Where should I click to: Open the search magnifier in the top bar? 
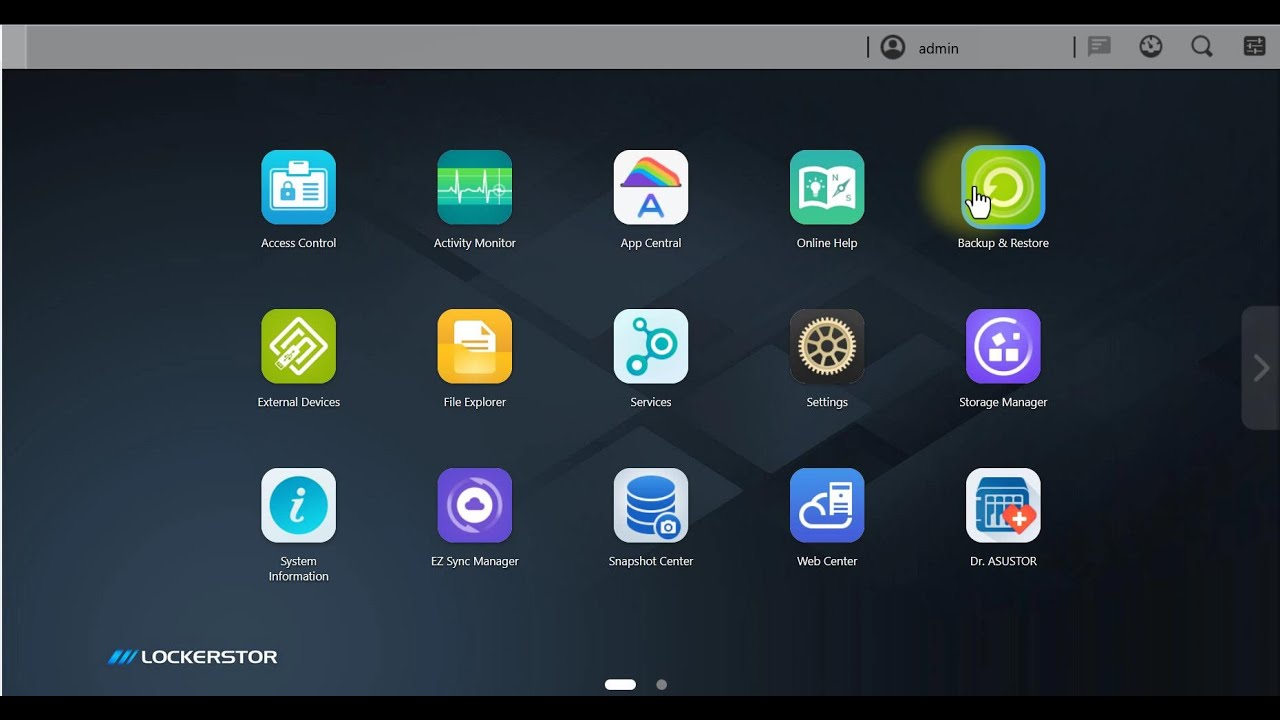[x=1202, y=47]
